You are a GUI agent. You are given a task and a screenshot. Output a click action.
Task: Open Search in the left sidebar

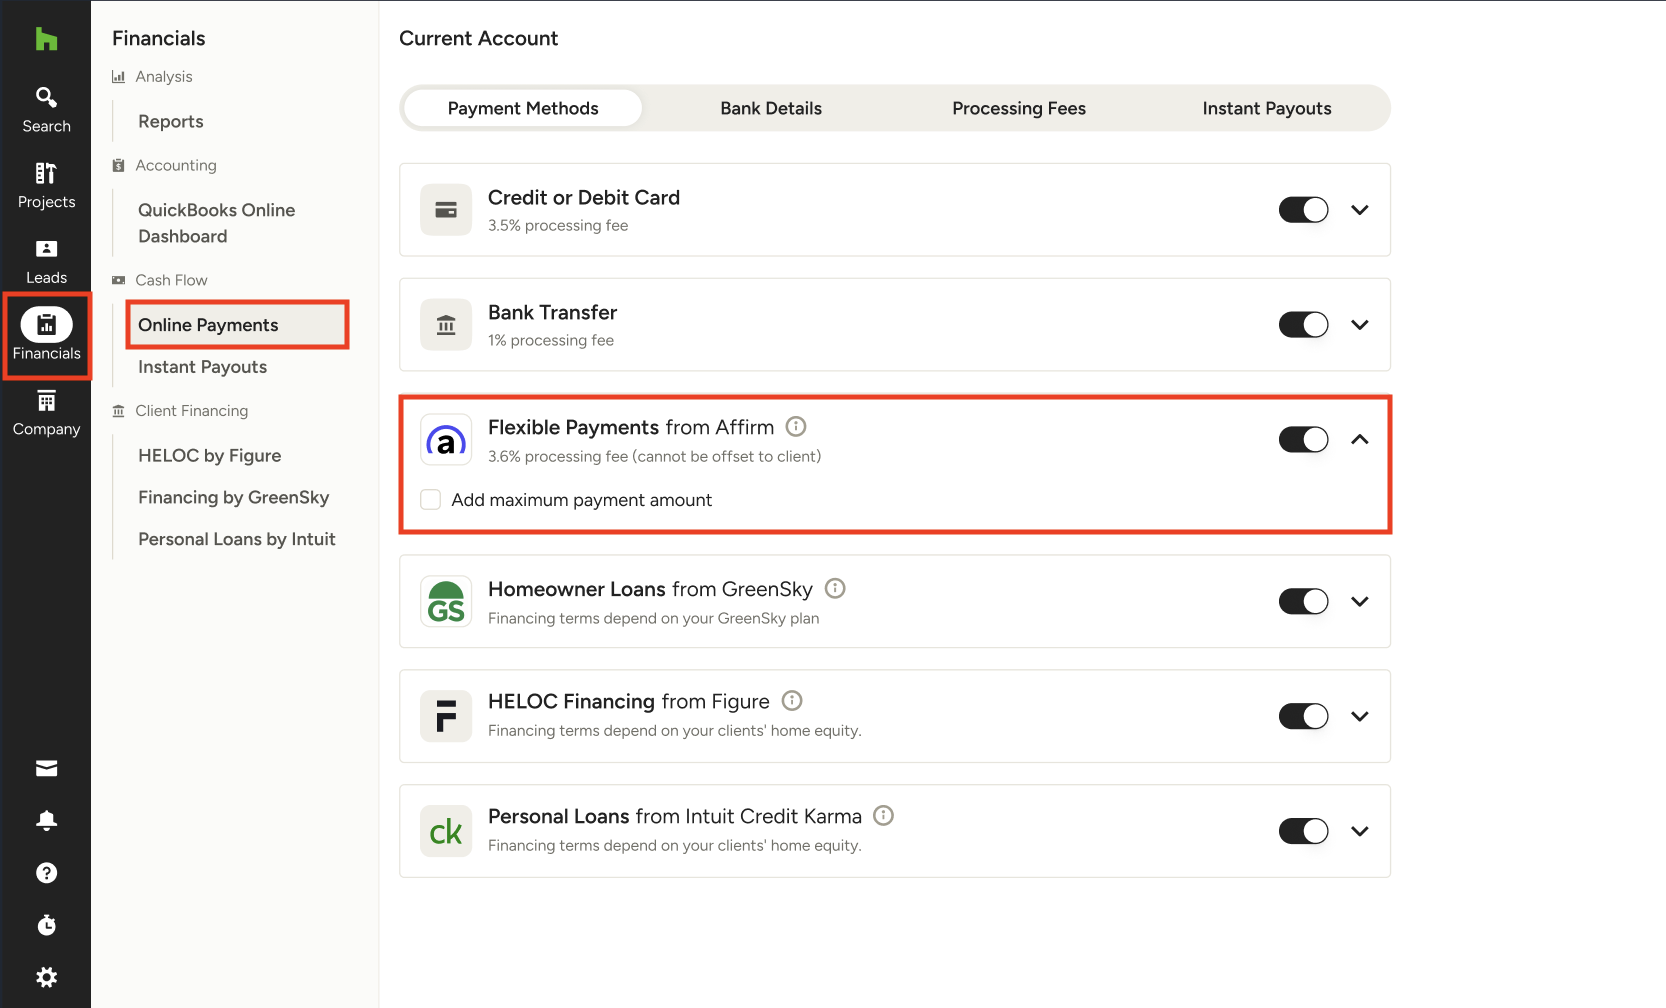(x=46, y=109)
